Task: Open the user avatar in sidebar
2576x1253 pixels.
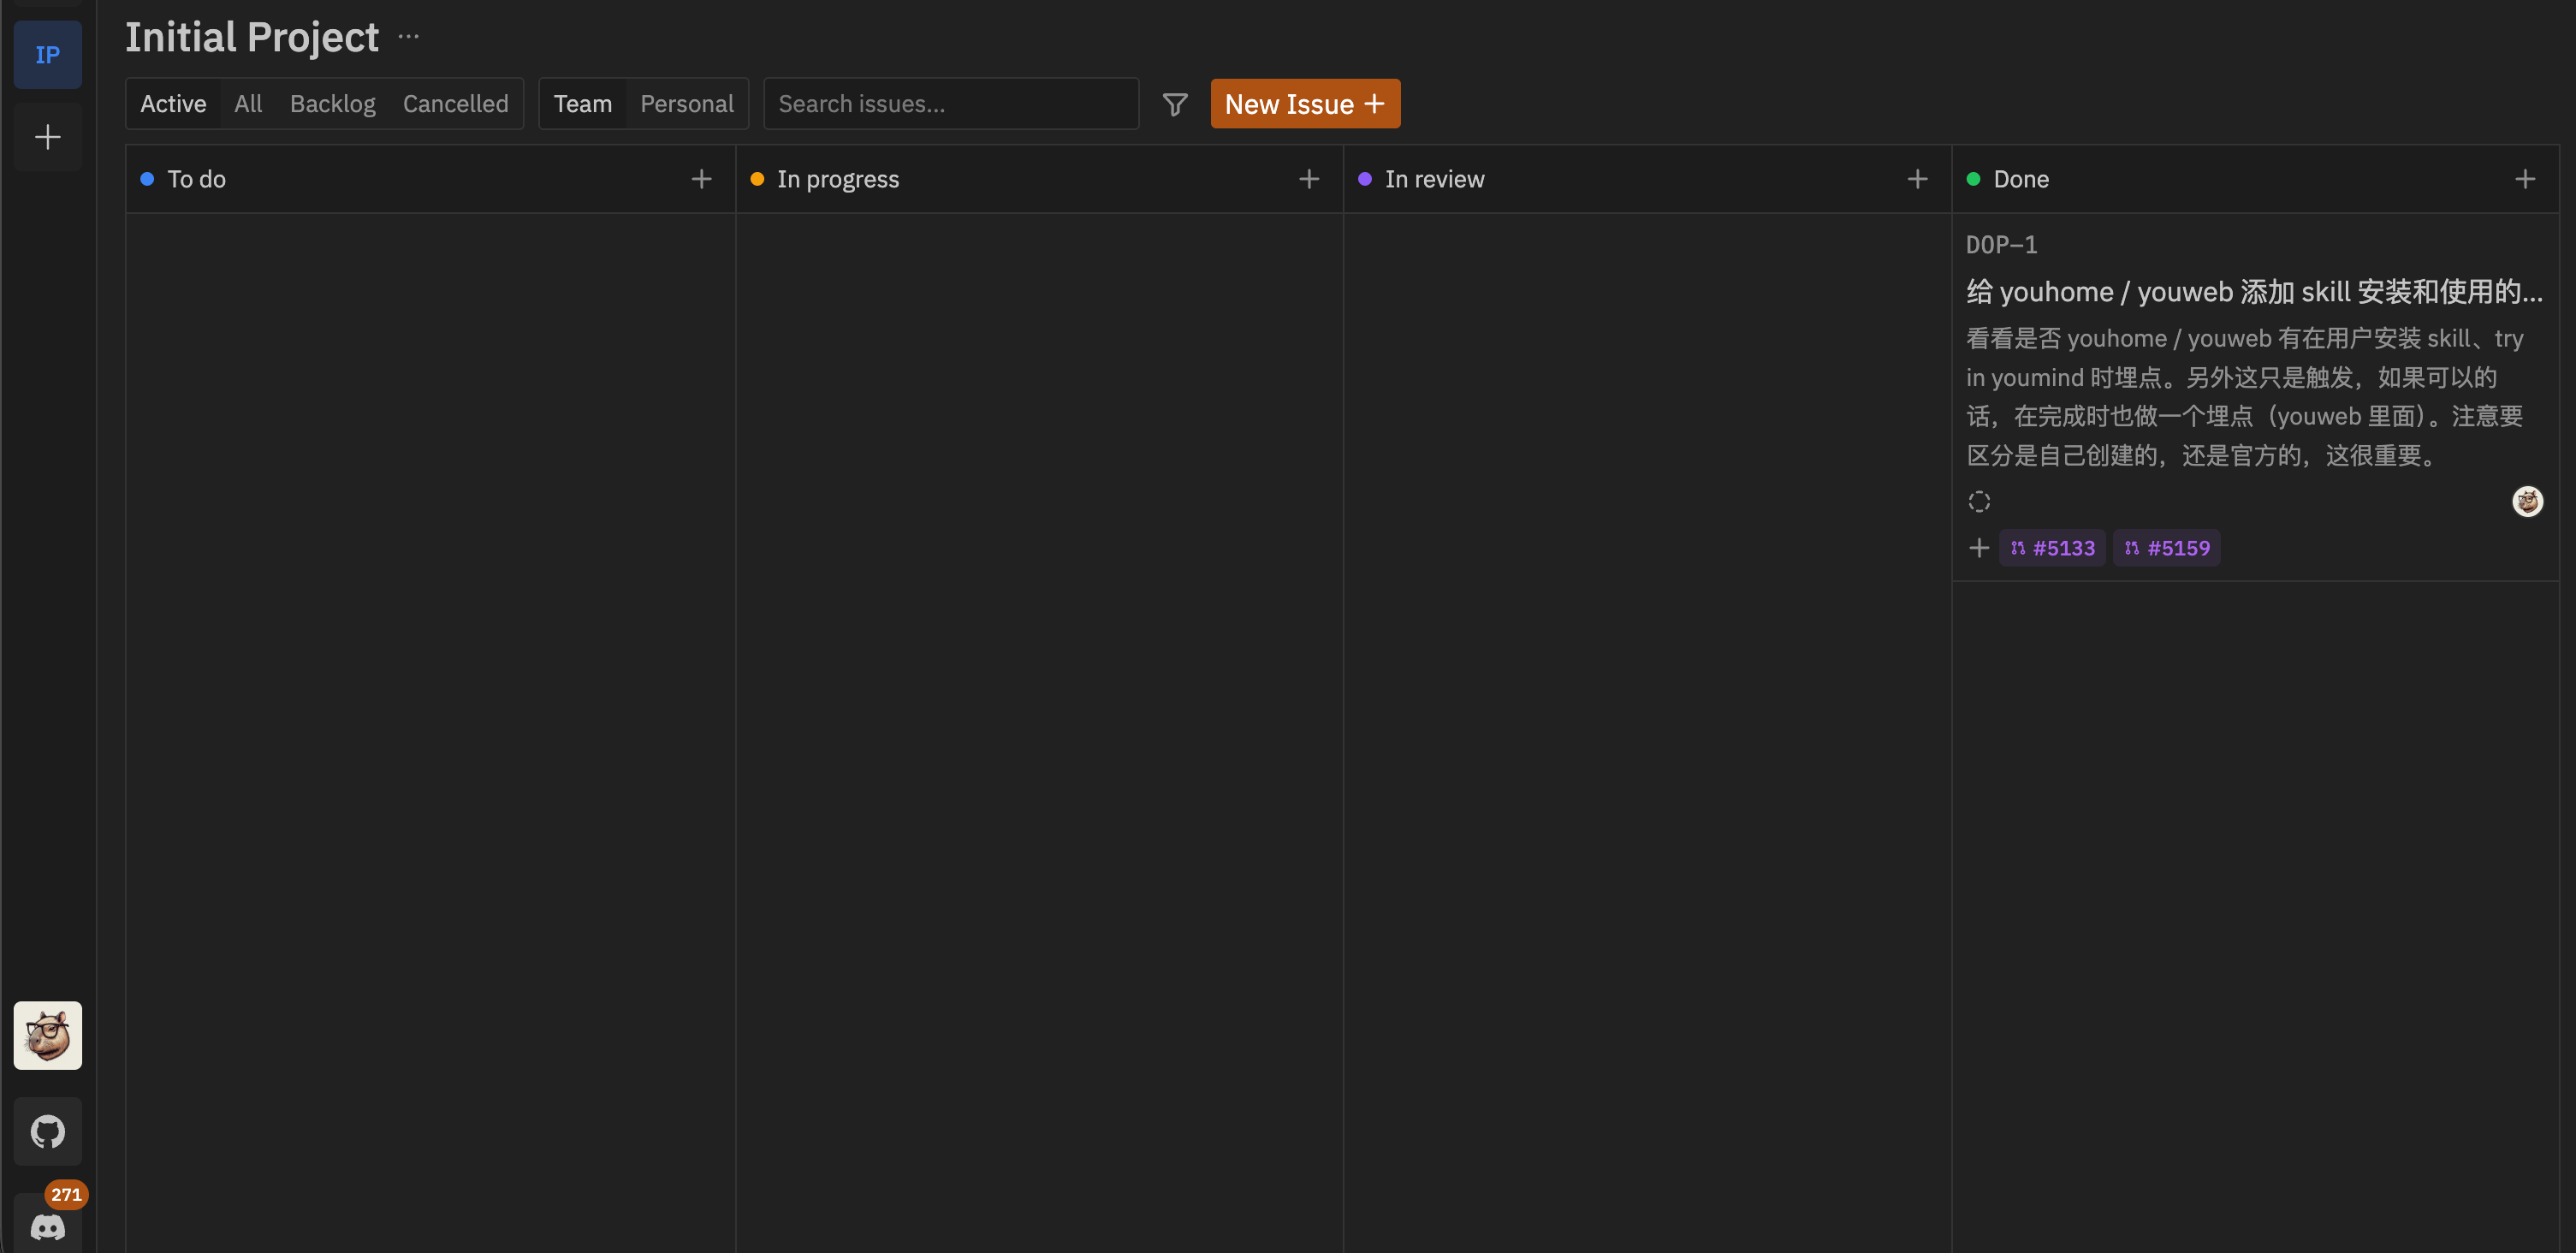Action: pyautogui.click(x=47, y=1035)
